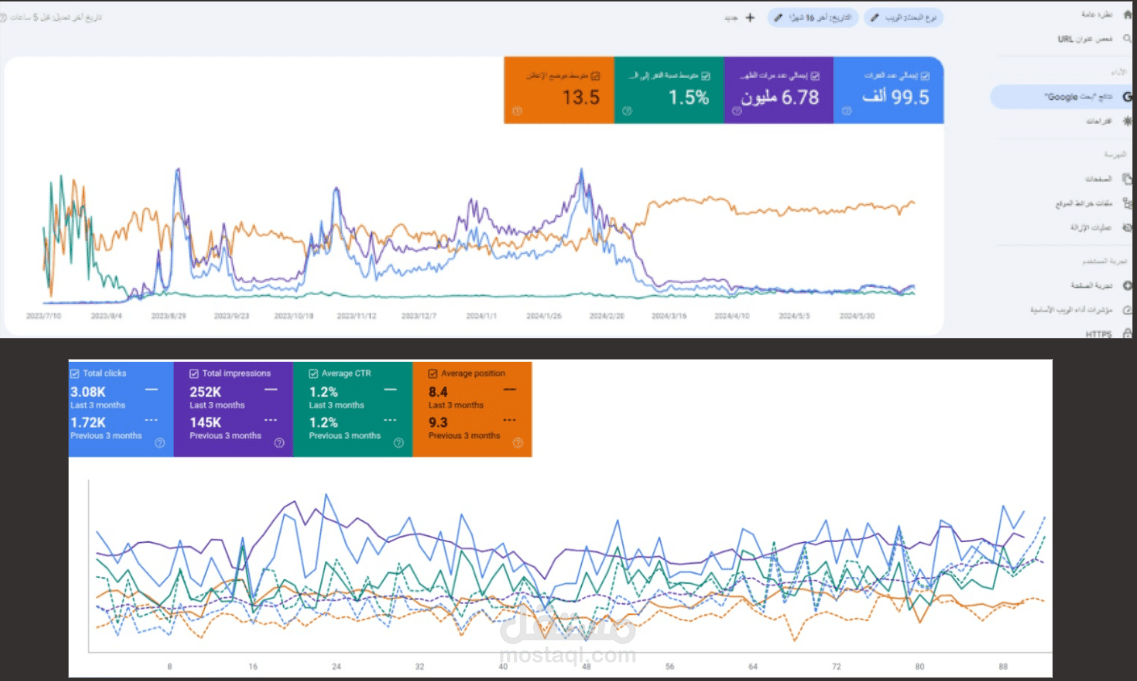
Task: Click the Pages (الصفحات) document icon
Action: [1127, 178]
